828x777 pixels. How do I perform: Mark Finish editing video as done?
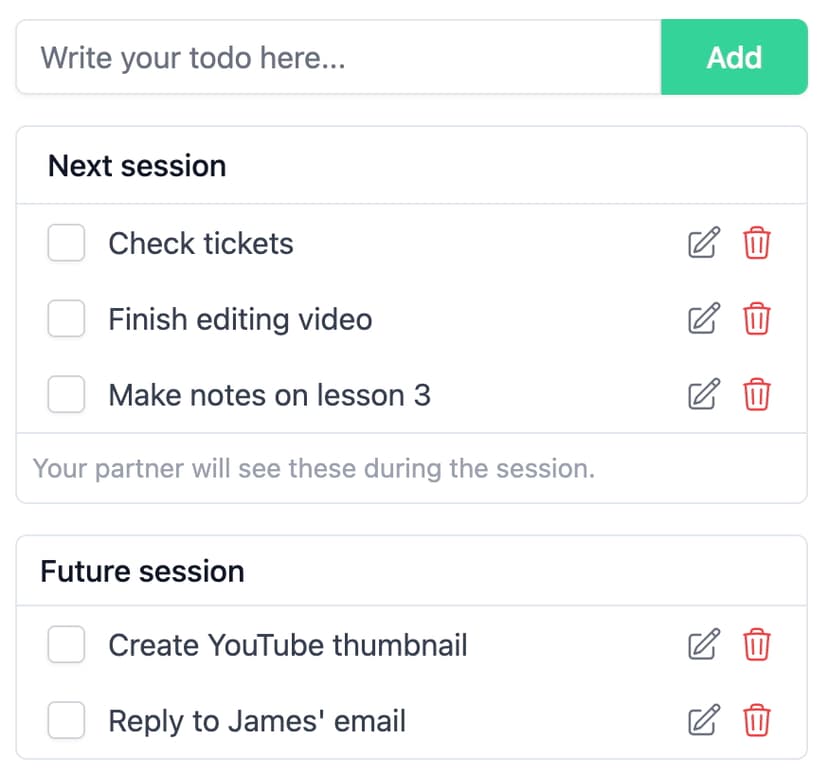point(66,319)
